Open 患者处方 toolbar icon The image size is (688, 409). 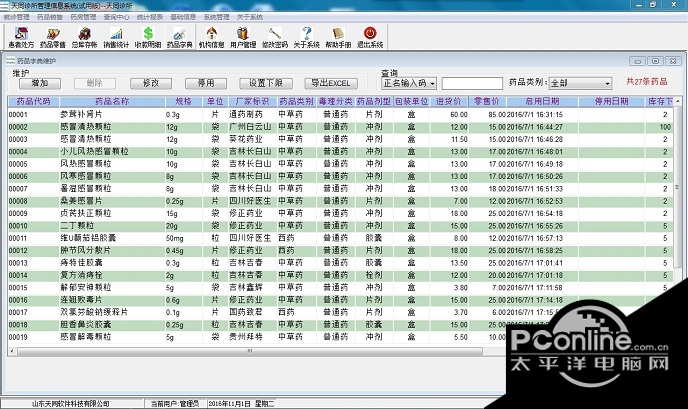pyautogui.click(x=21, y=37)
